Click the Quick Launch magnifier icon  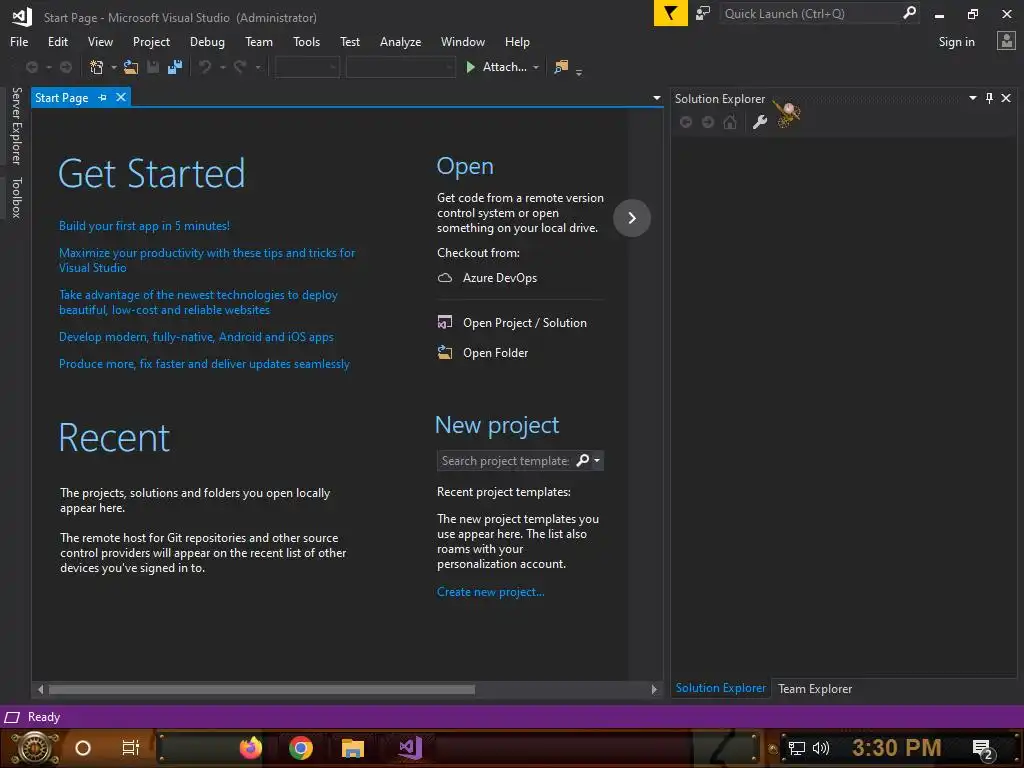click(x=909, y=13)
